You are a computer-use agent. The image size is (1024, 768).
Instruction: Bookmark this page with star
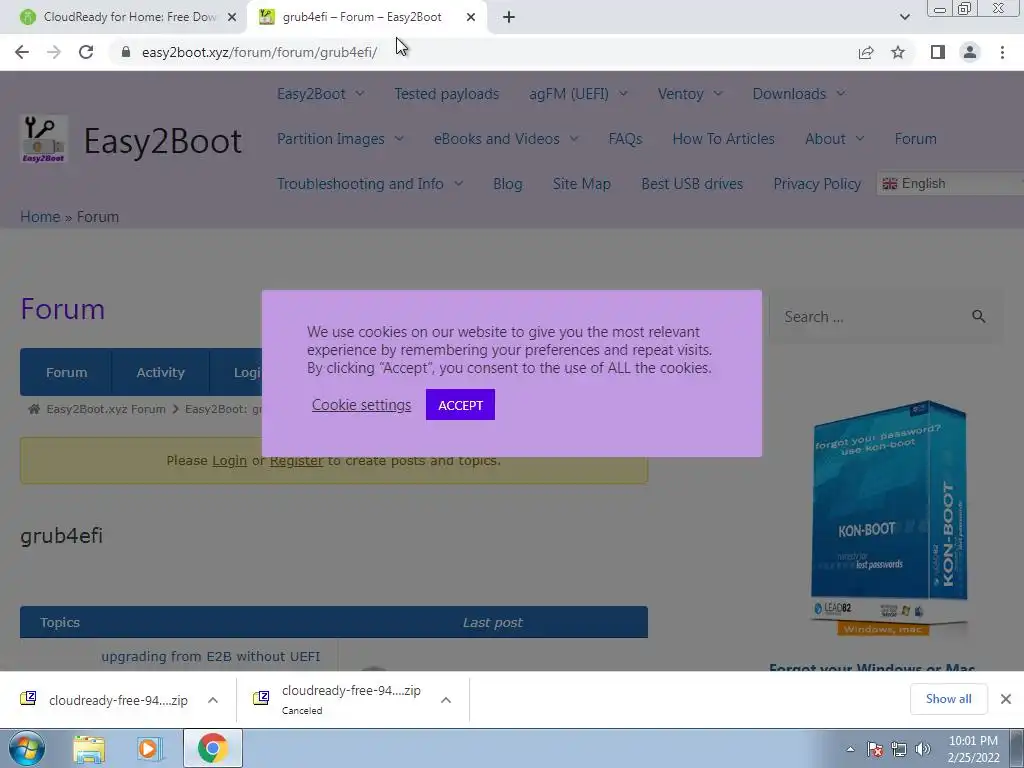[898, 52]
